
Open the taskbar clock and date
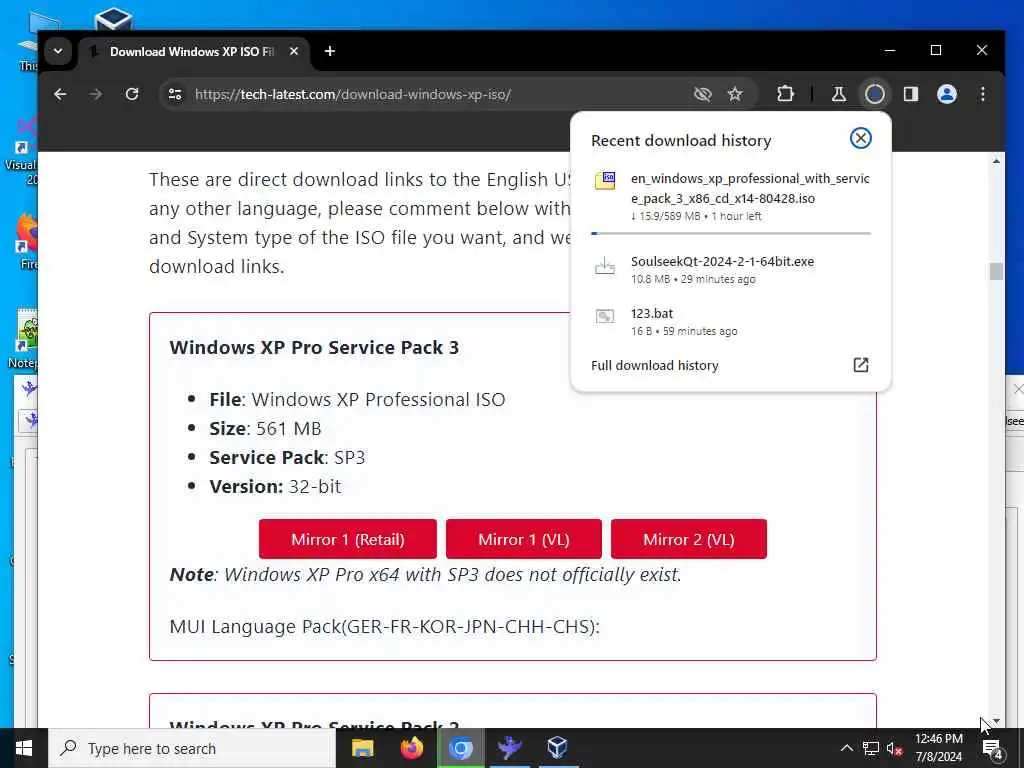938,748
